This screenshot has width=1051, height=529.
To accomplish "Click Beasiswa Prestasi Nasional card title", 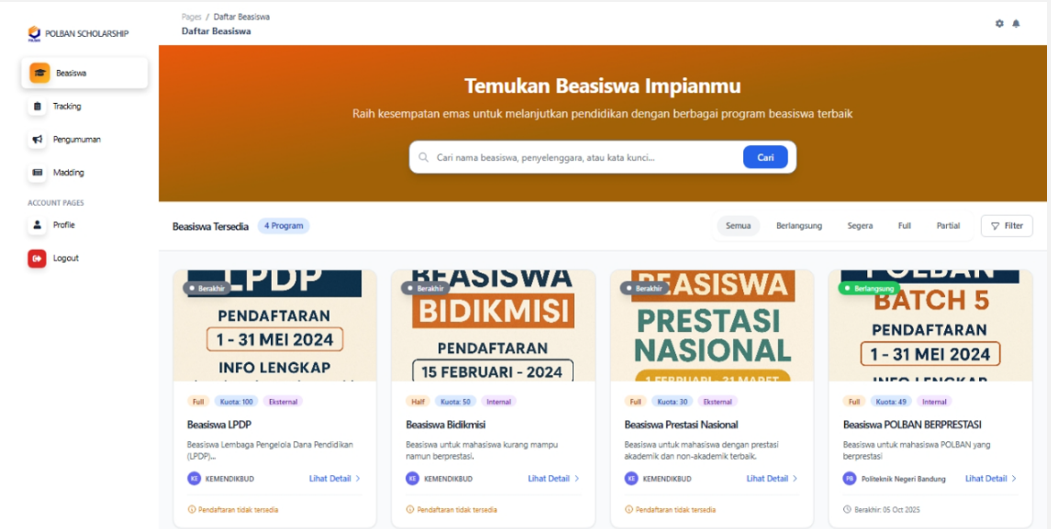I will 681,424.
